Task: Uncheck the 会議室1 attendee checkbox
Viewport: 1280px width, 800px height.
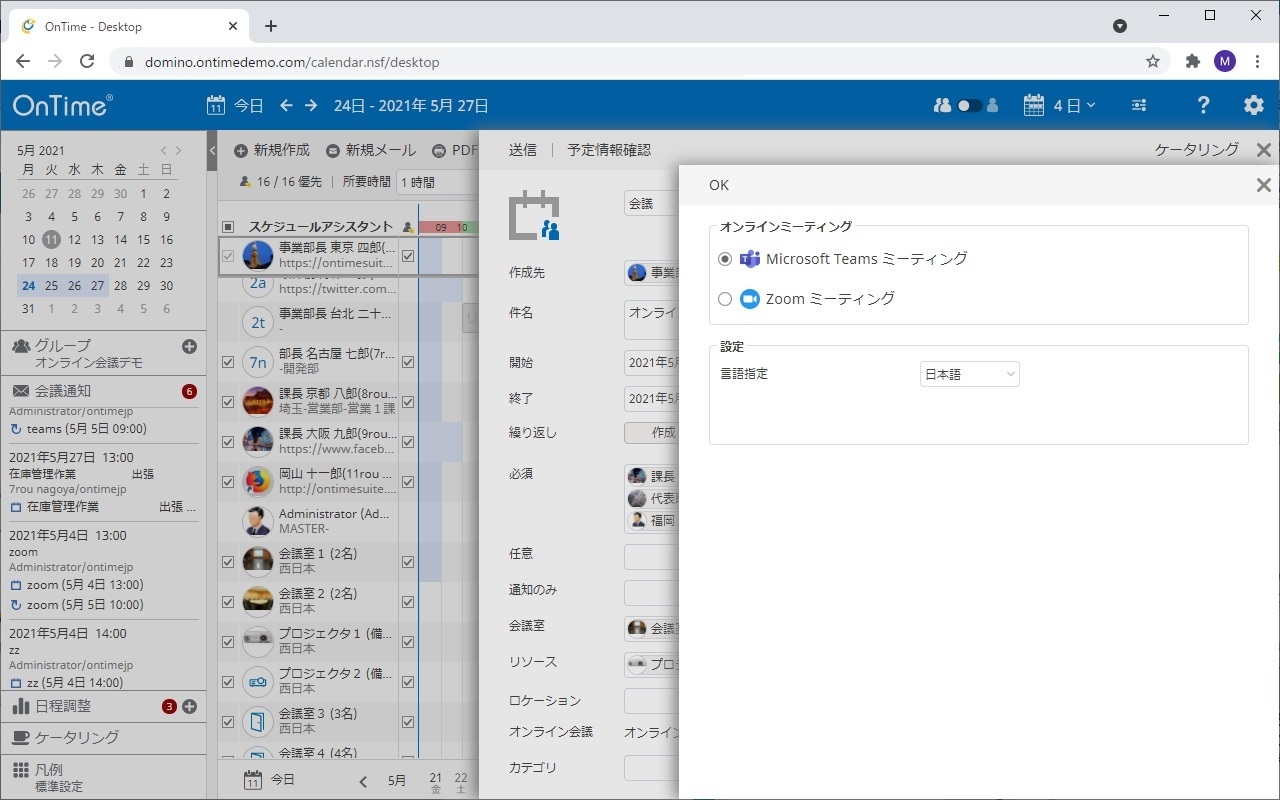Action: click(227, 561)
